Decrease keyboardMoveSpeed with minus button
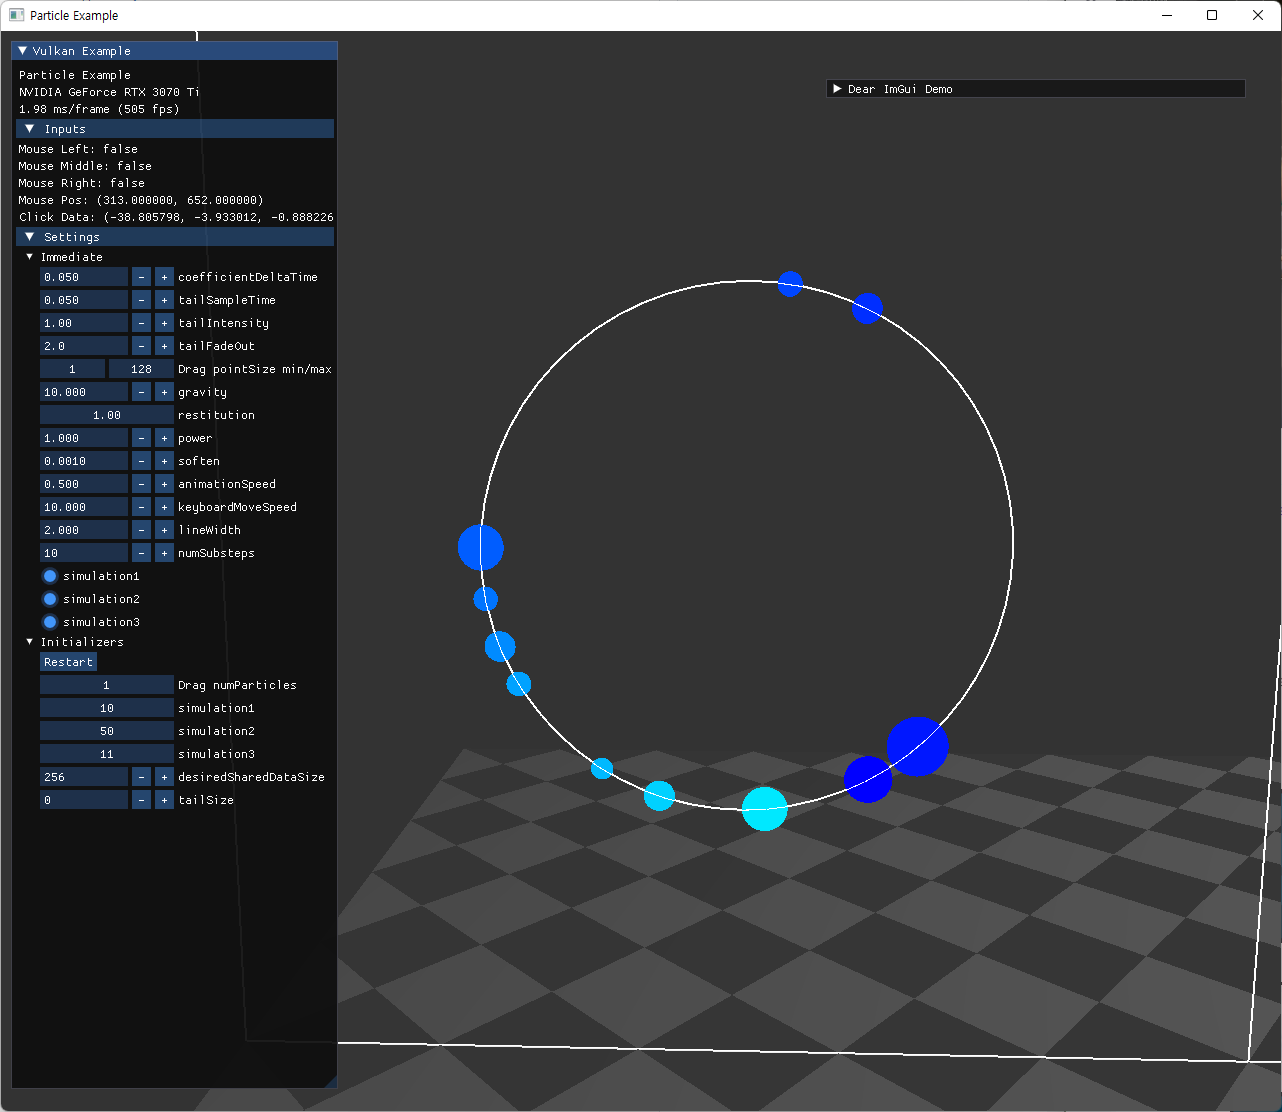The height and width of the screenshot is (1112, 1282). point(141,507)
